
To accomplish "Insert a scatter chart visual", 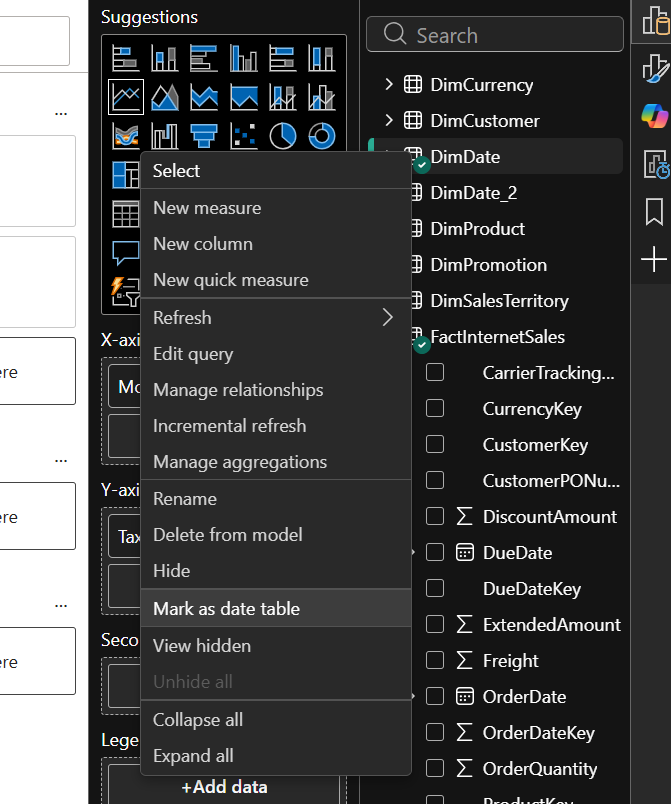I will point(243,135).
